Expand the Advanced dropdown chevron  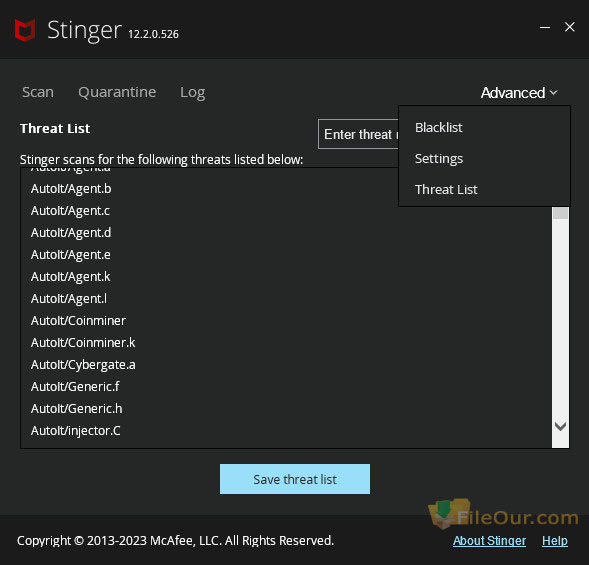coord(553,92)
